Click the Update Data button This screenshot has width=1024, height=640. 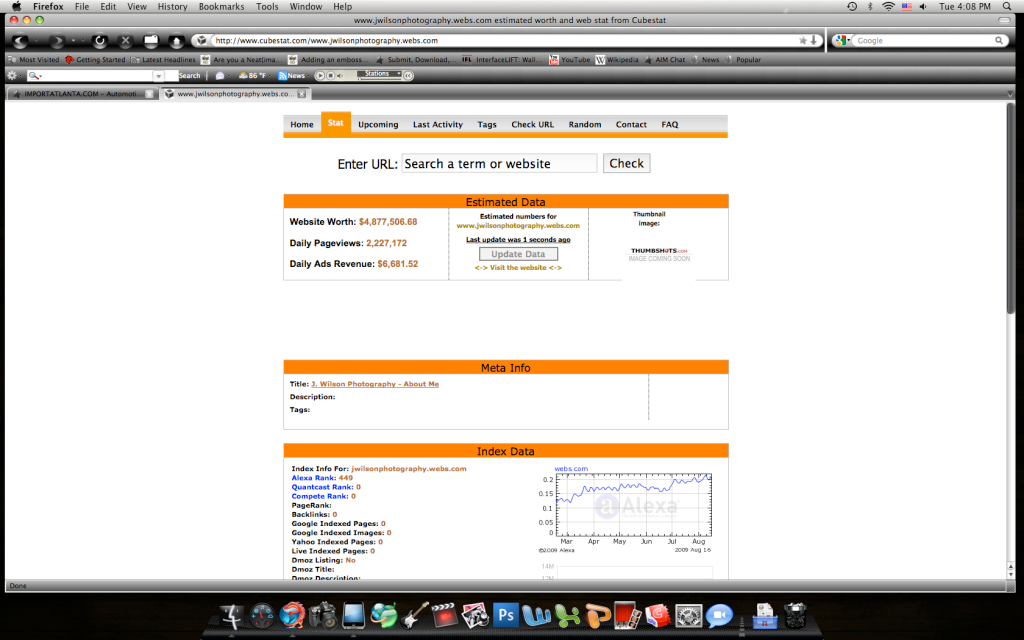(x=518, y=254)
